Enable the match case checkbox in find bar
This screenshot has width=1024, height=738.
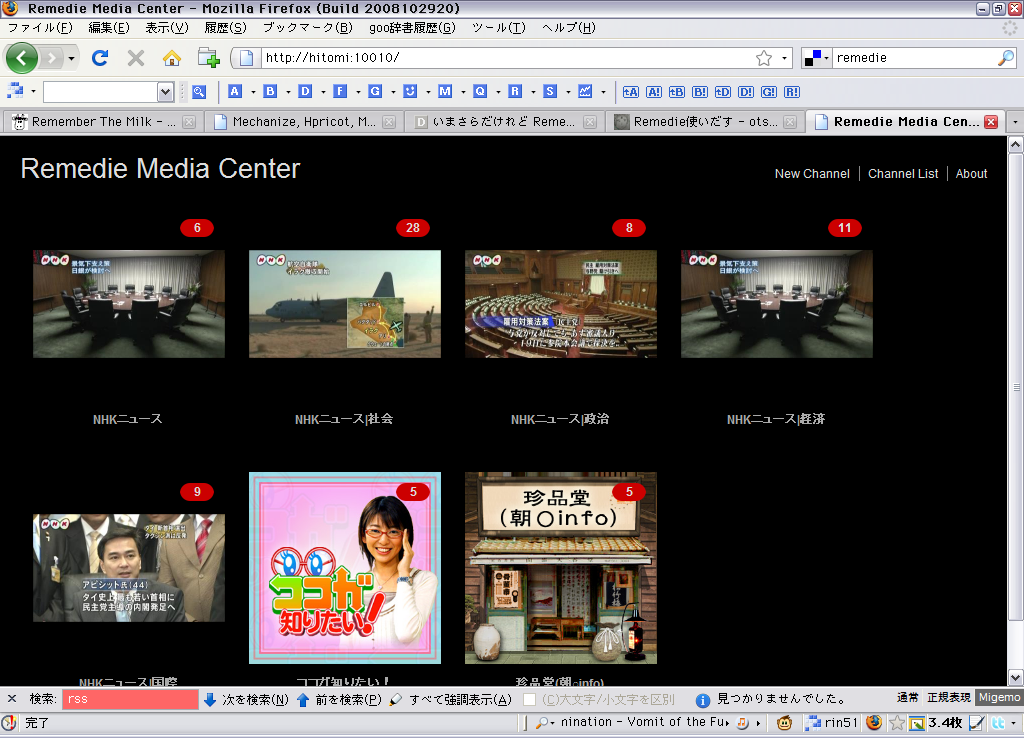point(530,699)
